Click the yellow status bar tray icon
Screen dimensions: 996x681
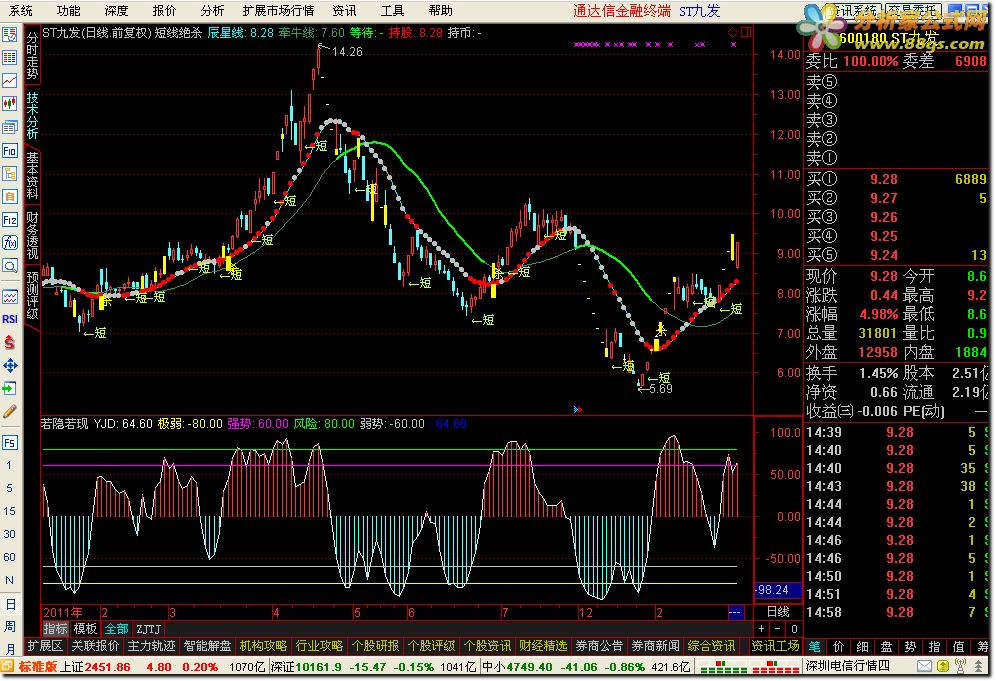click(x=943, y=666)
